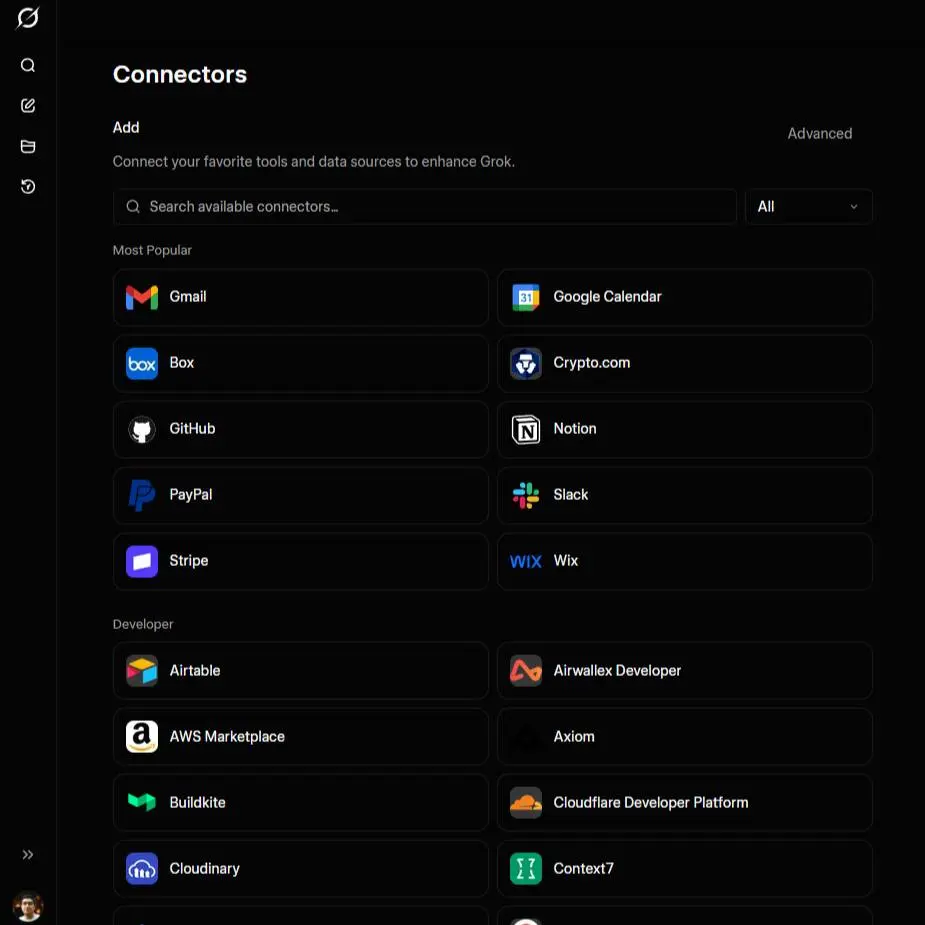Image resolution: width=925 pixels, height=925 pixels.
Task: Open the history icon in the sidebar
Action: [x=28, y=186]
